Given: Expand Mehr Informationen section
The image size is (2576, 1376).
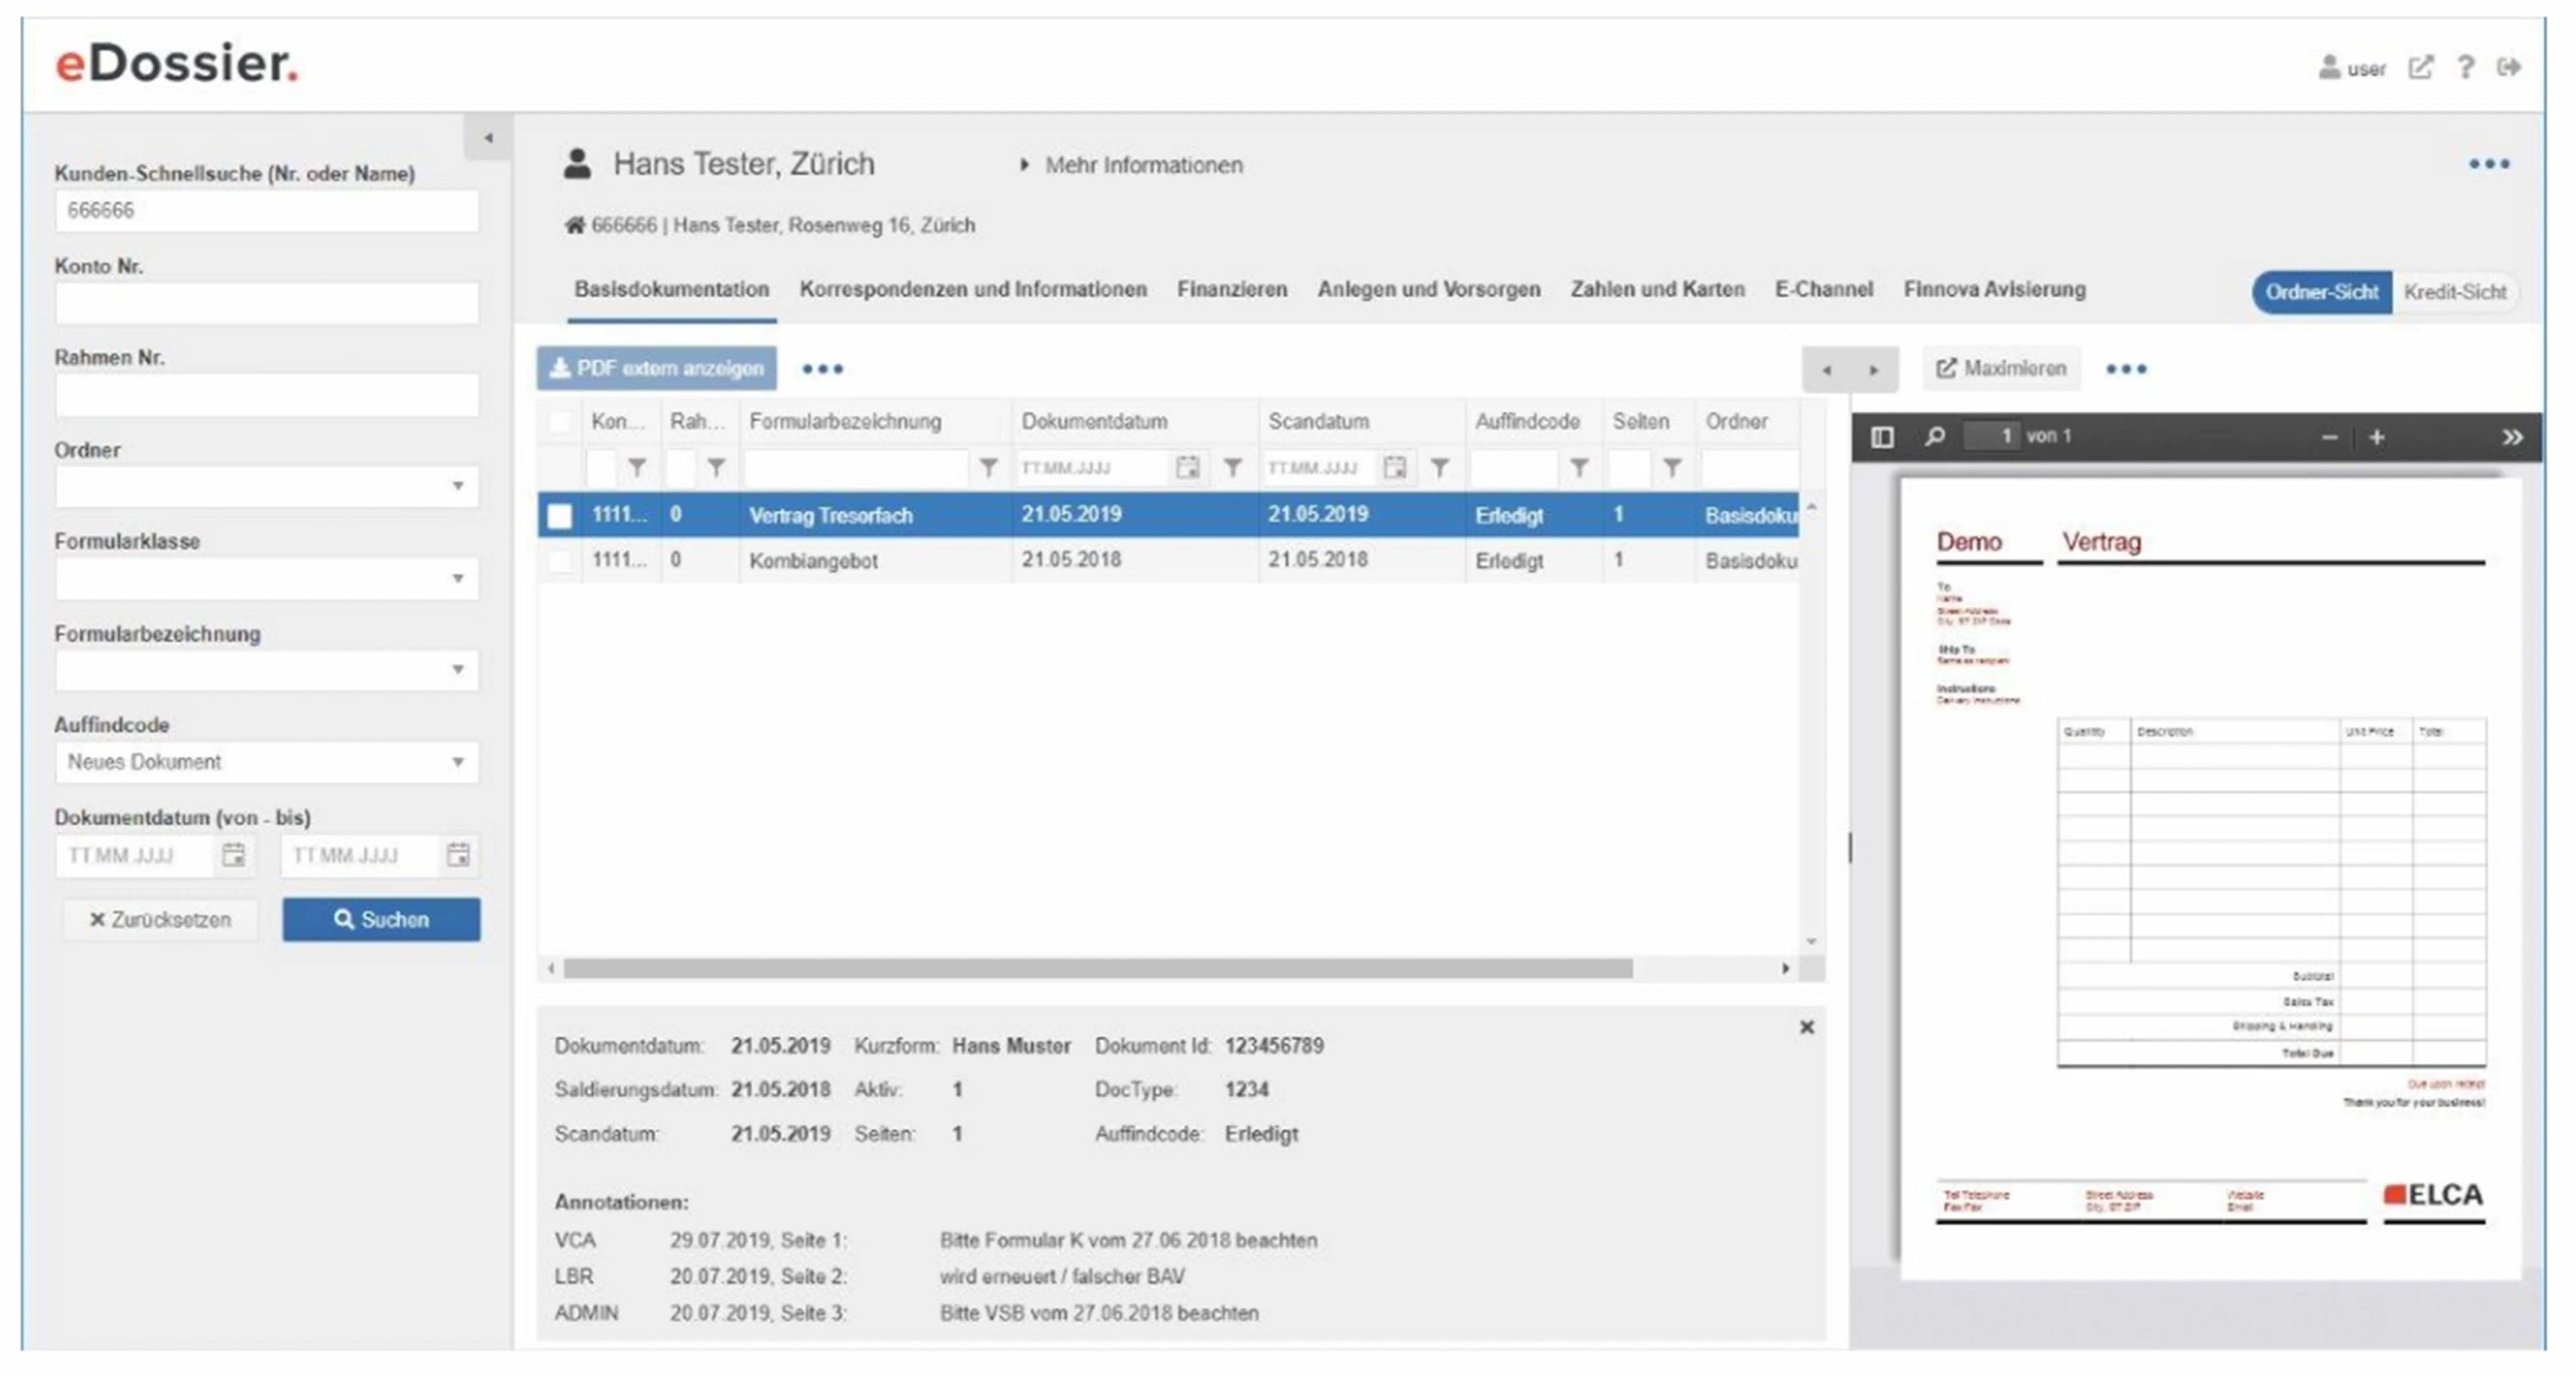Looking at the screenshot, I should (x=1132, y=165).
